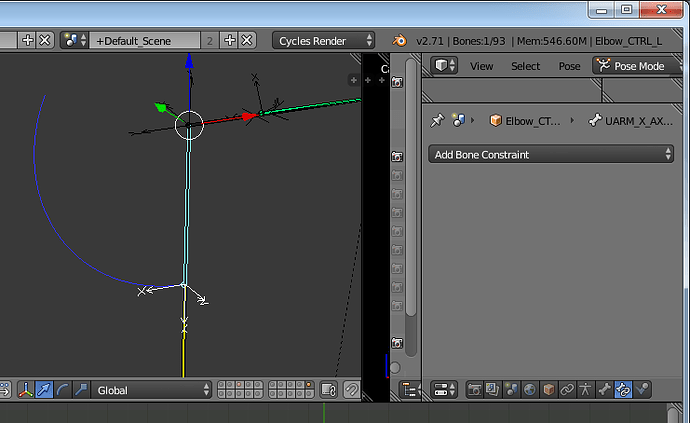
Task: Open the Cycles Render engine dropdown
Action: (x=323, y=40)
